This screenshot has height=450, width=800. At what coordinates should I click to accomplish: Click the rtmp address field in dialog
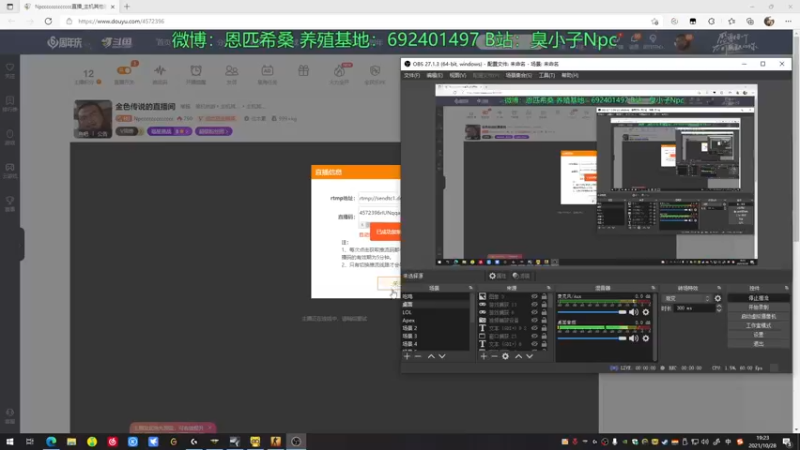point(379,198)
